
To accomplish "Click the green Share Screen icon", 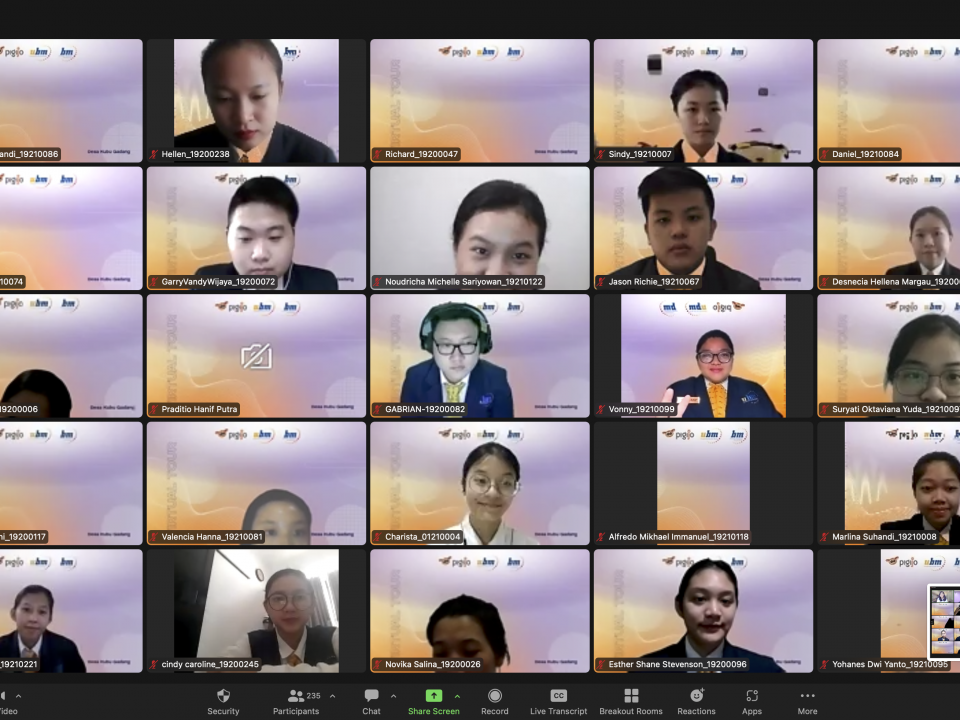I will [433, 696].
